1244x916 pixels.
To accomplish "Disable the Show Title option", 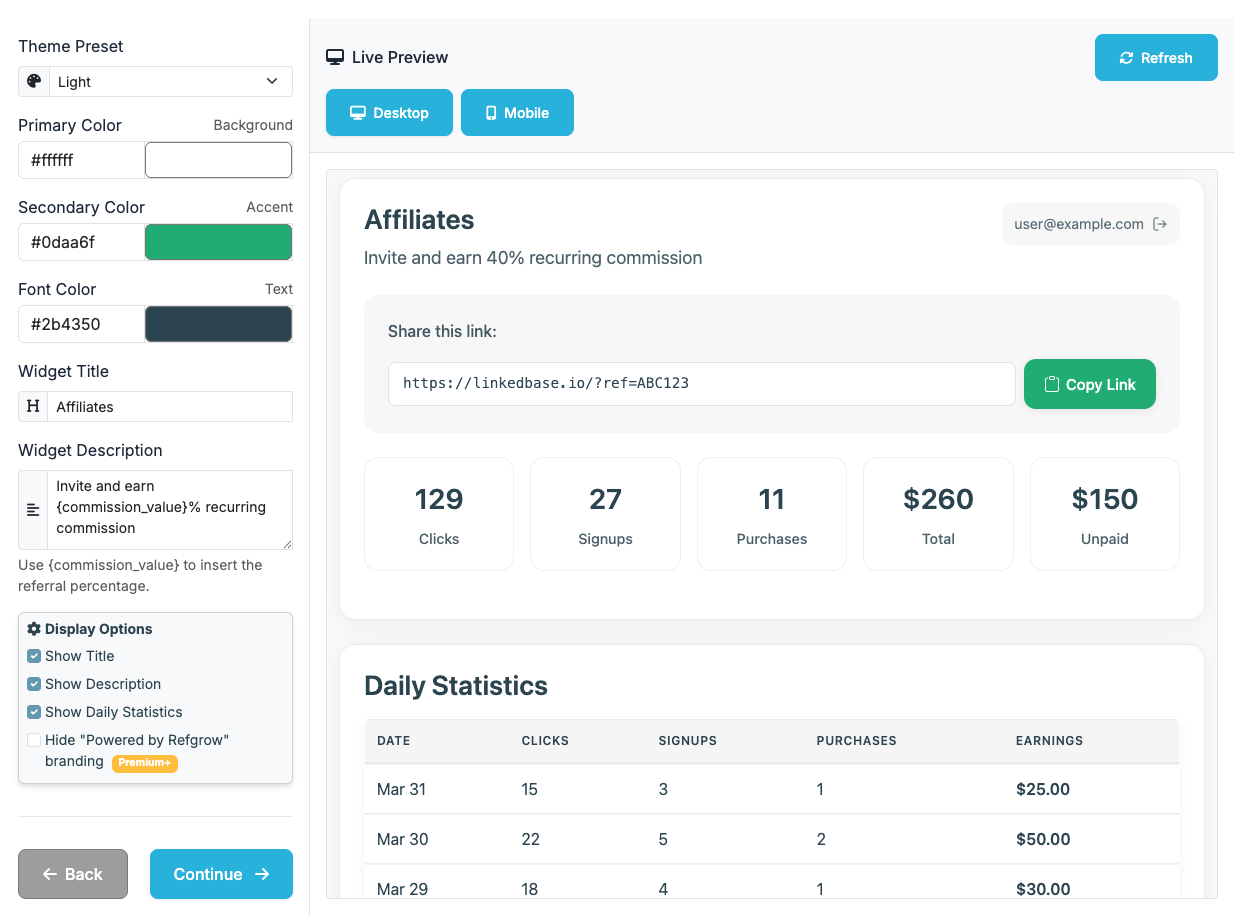I will tap(33, 656).
